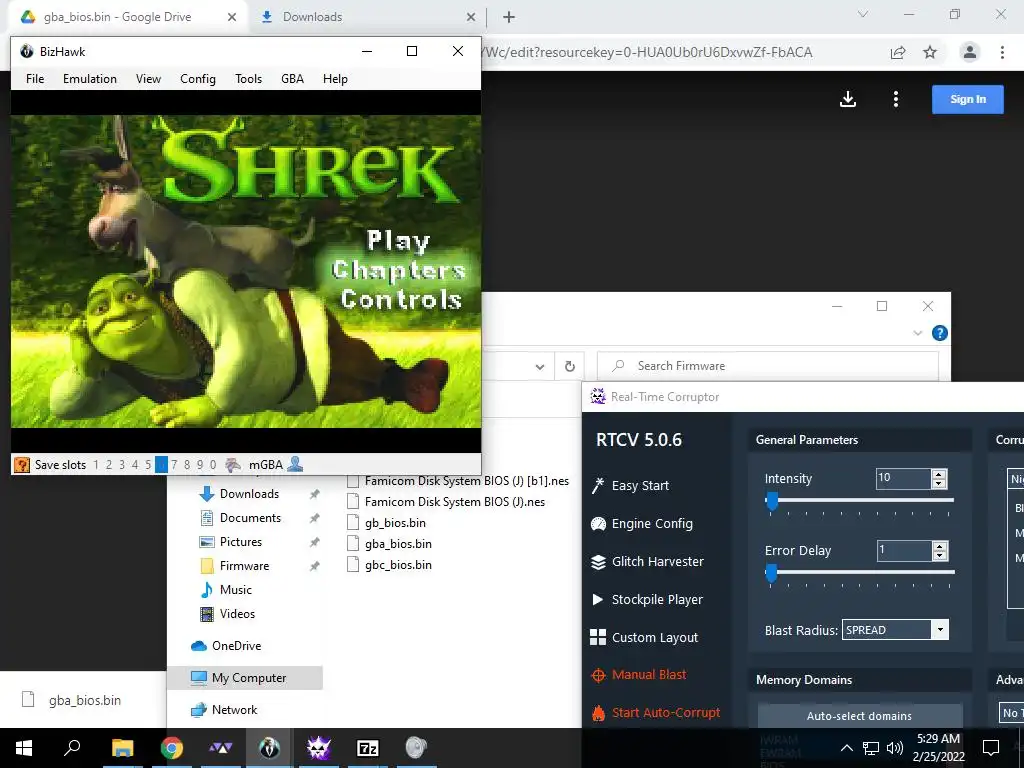This screenshot has height=768, width=1024.
Task: Open Easy Start in RTCV
Action: coord(640,486)
